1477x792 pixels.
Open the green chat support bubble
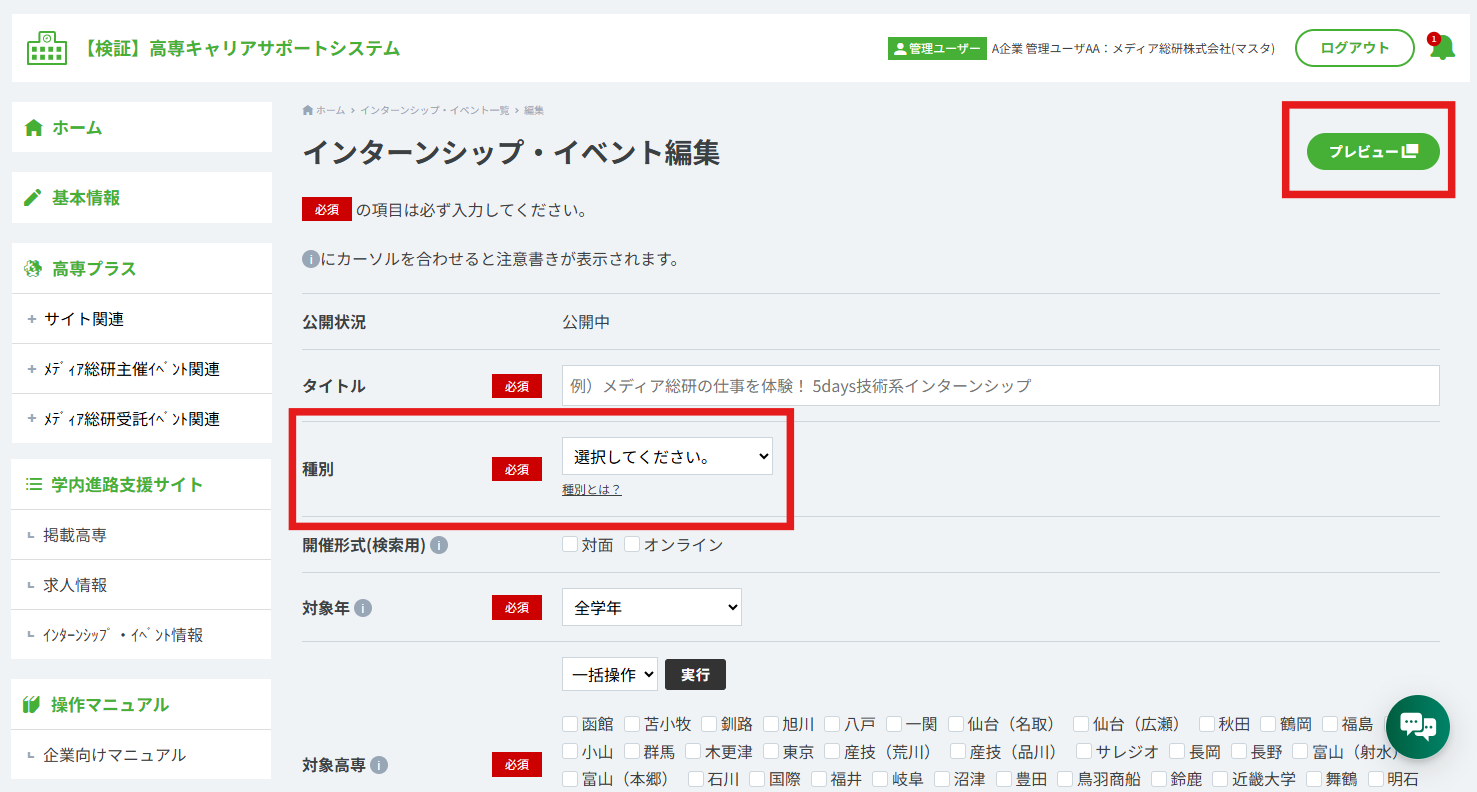1418,726
